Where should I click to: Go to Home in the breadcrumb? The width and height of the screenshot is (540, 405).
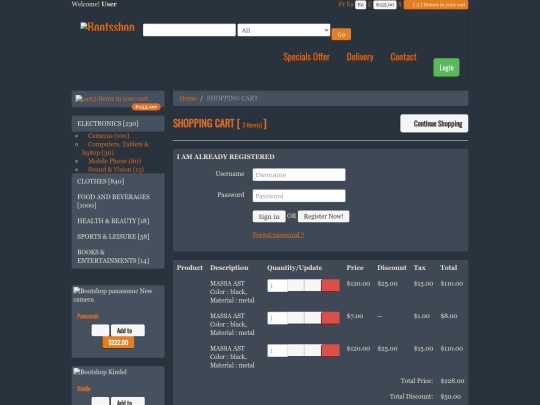coord(188,98)
